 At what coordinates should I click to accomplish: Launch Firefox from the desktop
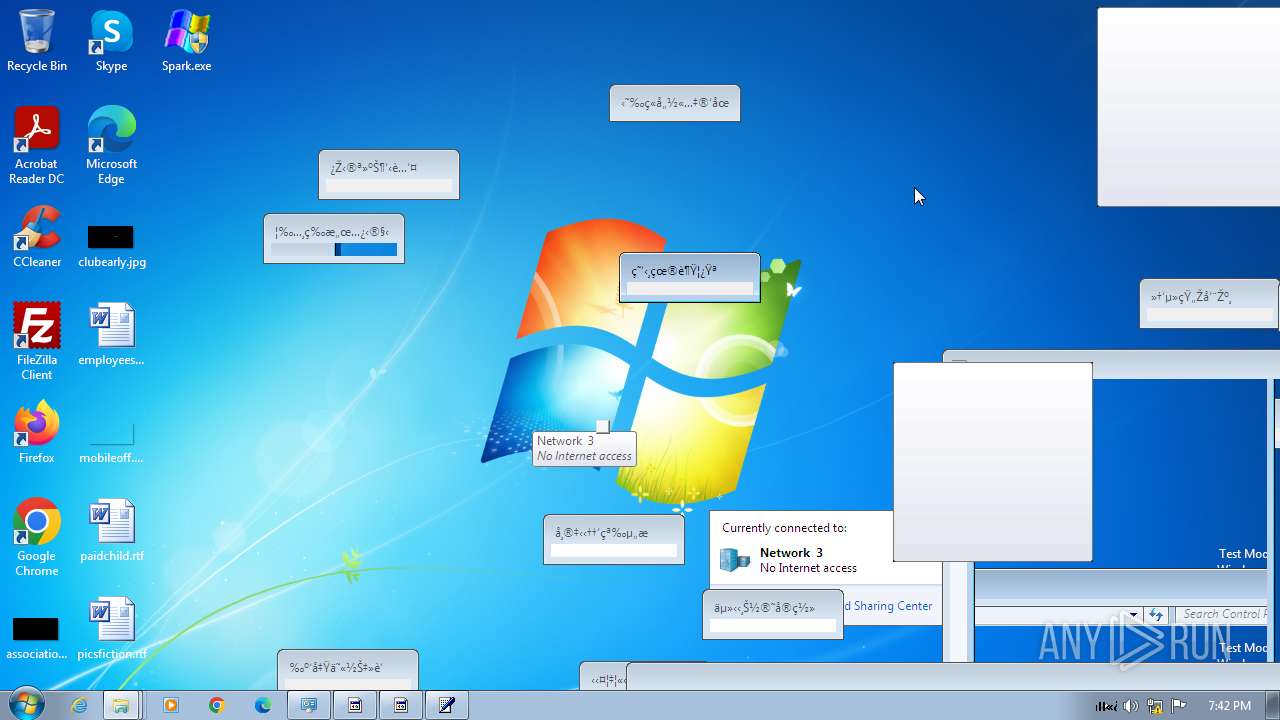(37, 433)
